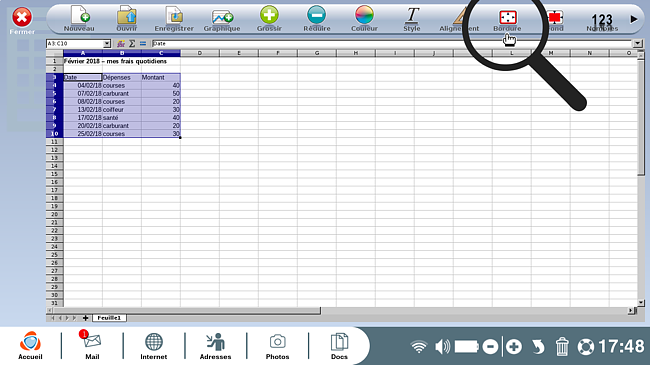Open the Internet browser
Viewport: 650px width, 365px height.
click(154, 346)
